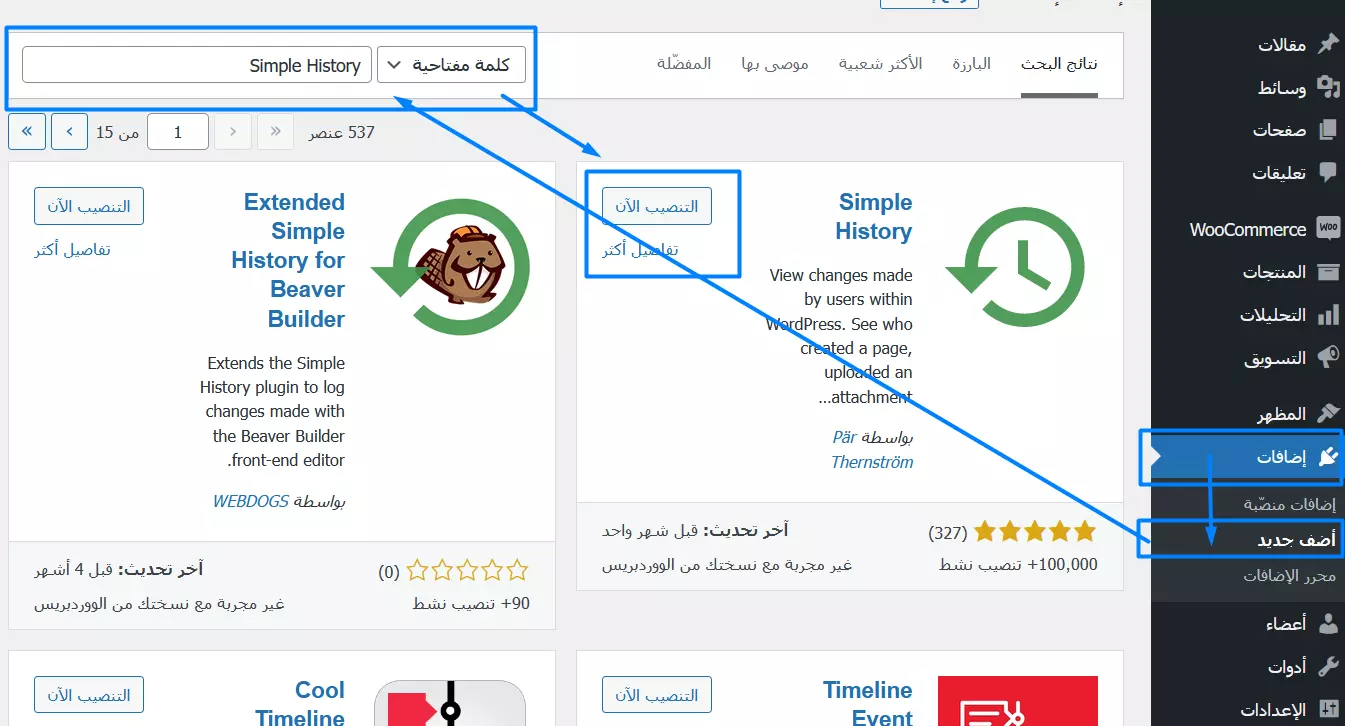The image size is (1345, 726).
Task: Open the التحليلات analytics bar chart icon
Action: point(1327,315)
